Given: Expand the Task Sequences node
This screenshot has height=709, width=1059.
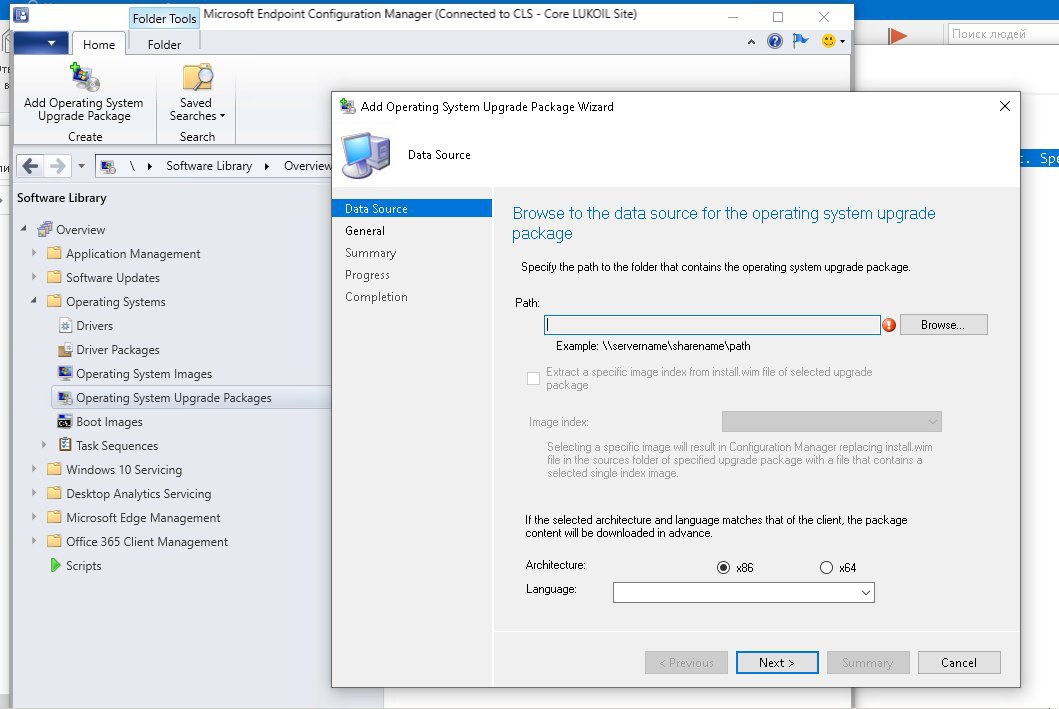Looking at the screenshot, I should 45,444.
